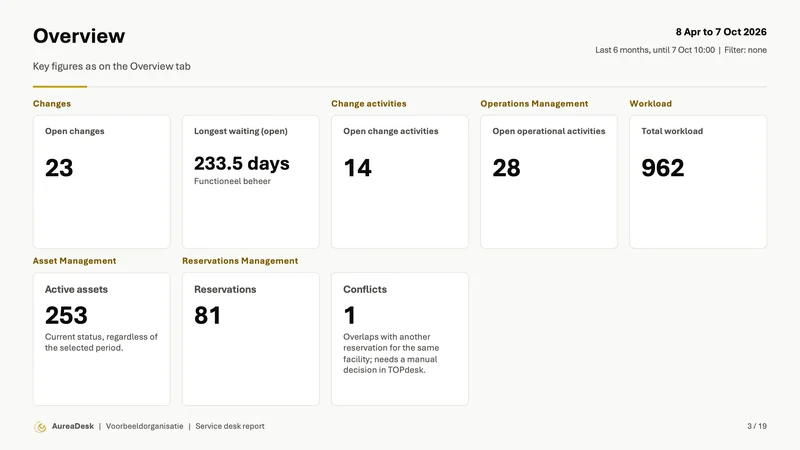The width and height of the screenshot is (800, 450).
Task: Click the 'Active assets' card label
Action: pos(77,289)
